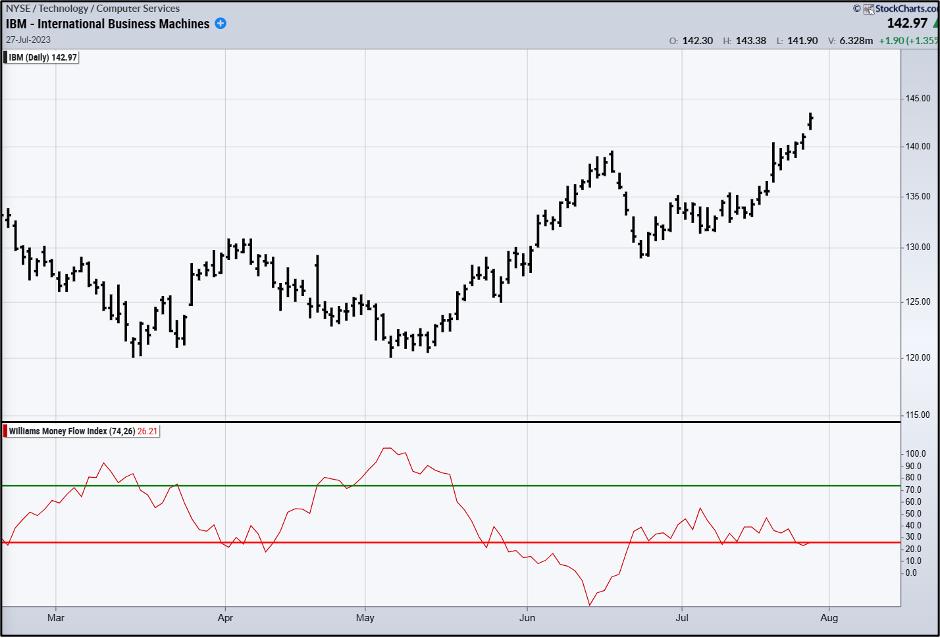Select the IBM (Daily) 142.97 legend label

(42, 58)
